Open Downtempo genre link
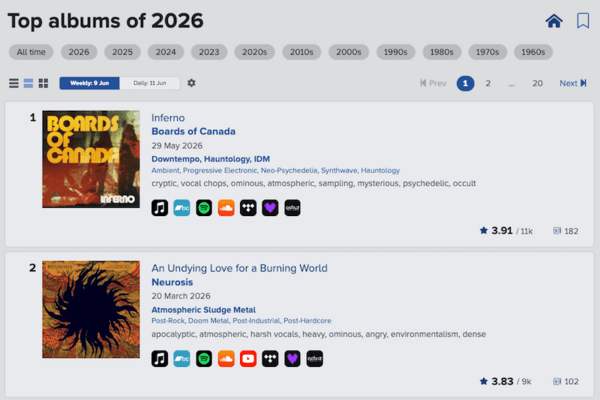 [x=176, y=159]
